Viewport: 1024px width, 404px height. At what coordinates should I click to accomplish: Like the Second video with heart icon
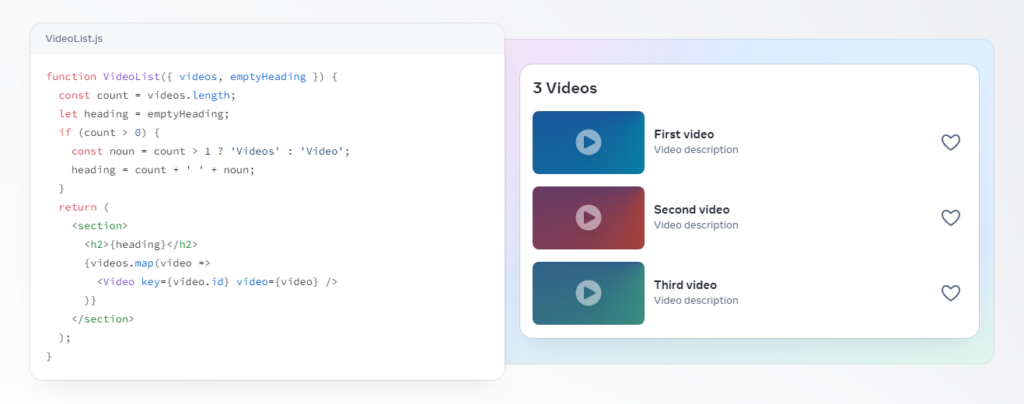tap(950, 217)
